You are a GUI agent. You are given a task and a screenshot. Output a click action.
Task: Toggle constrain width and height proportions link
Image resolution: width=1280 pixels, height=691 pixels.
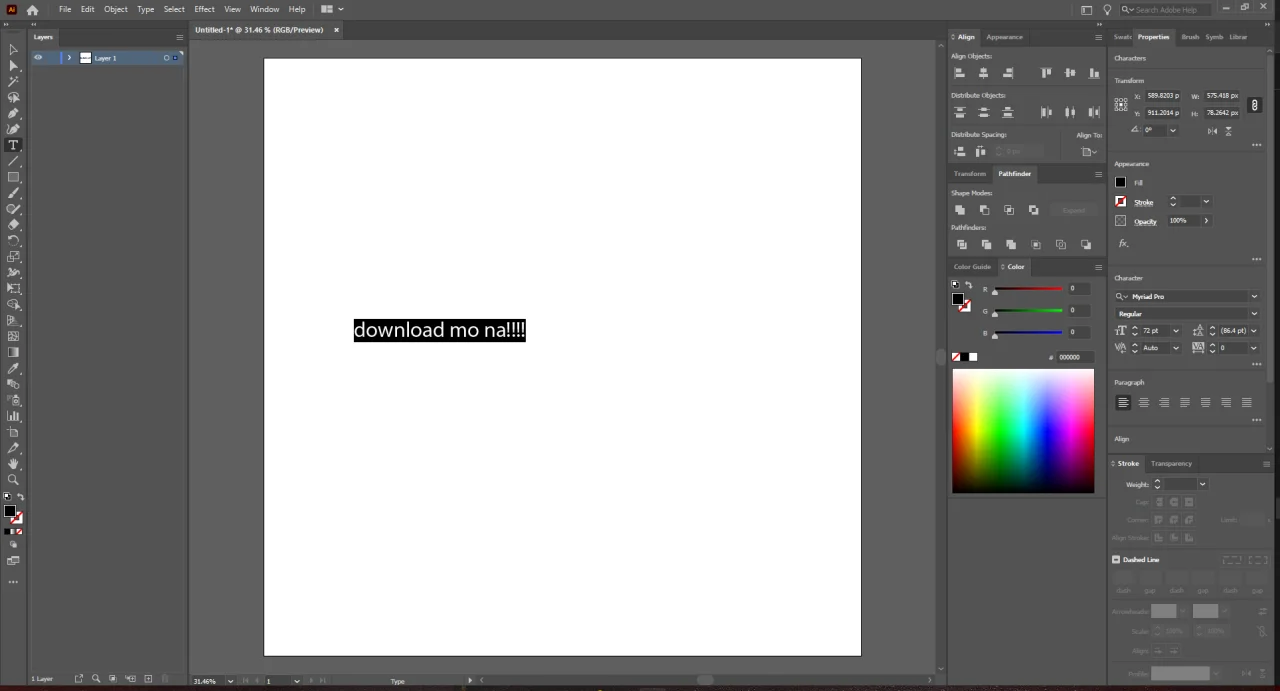coord(1254,104)
